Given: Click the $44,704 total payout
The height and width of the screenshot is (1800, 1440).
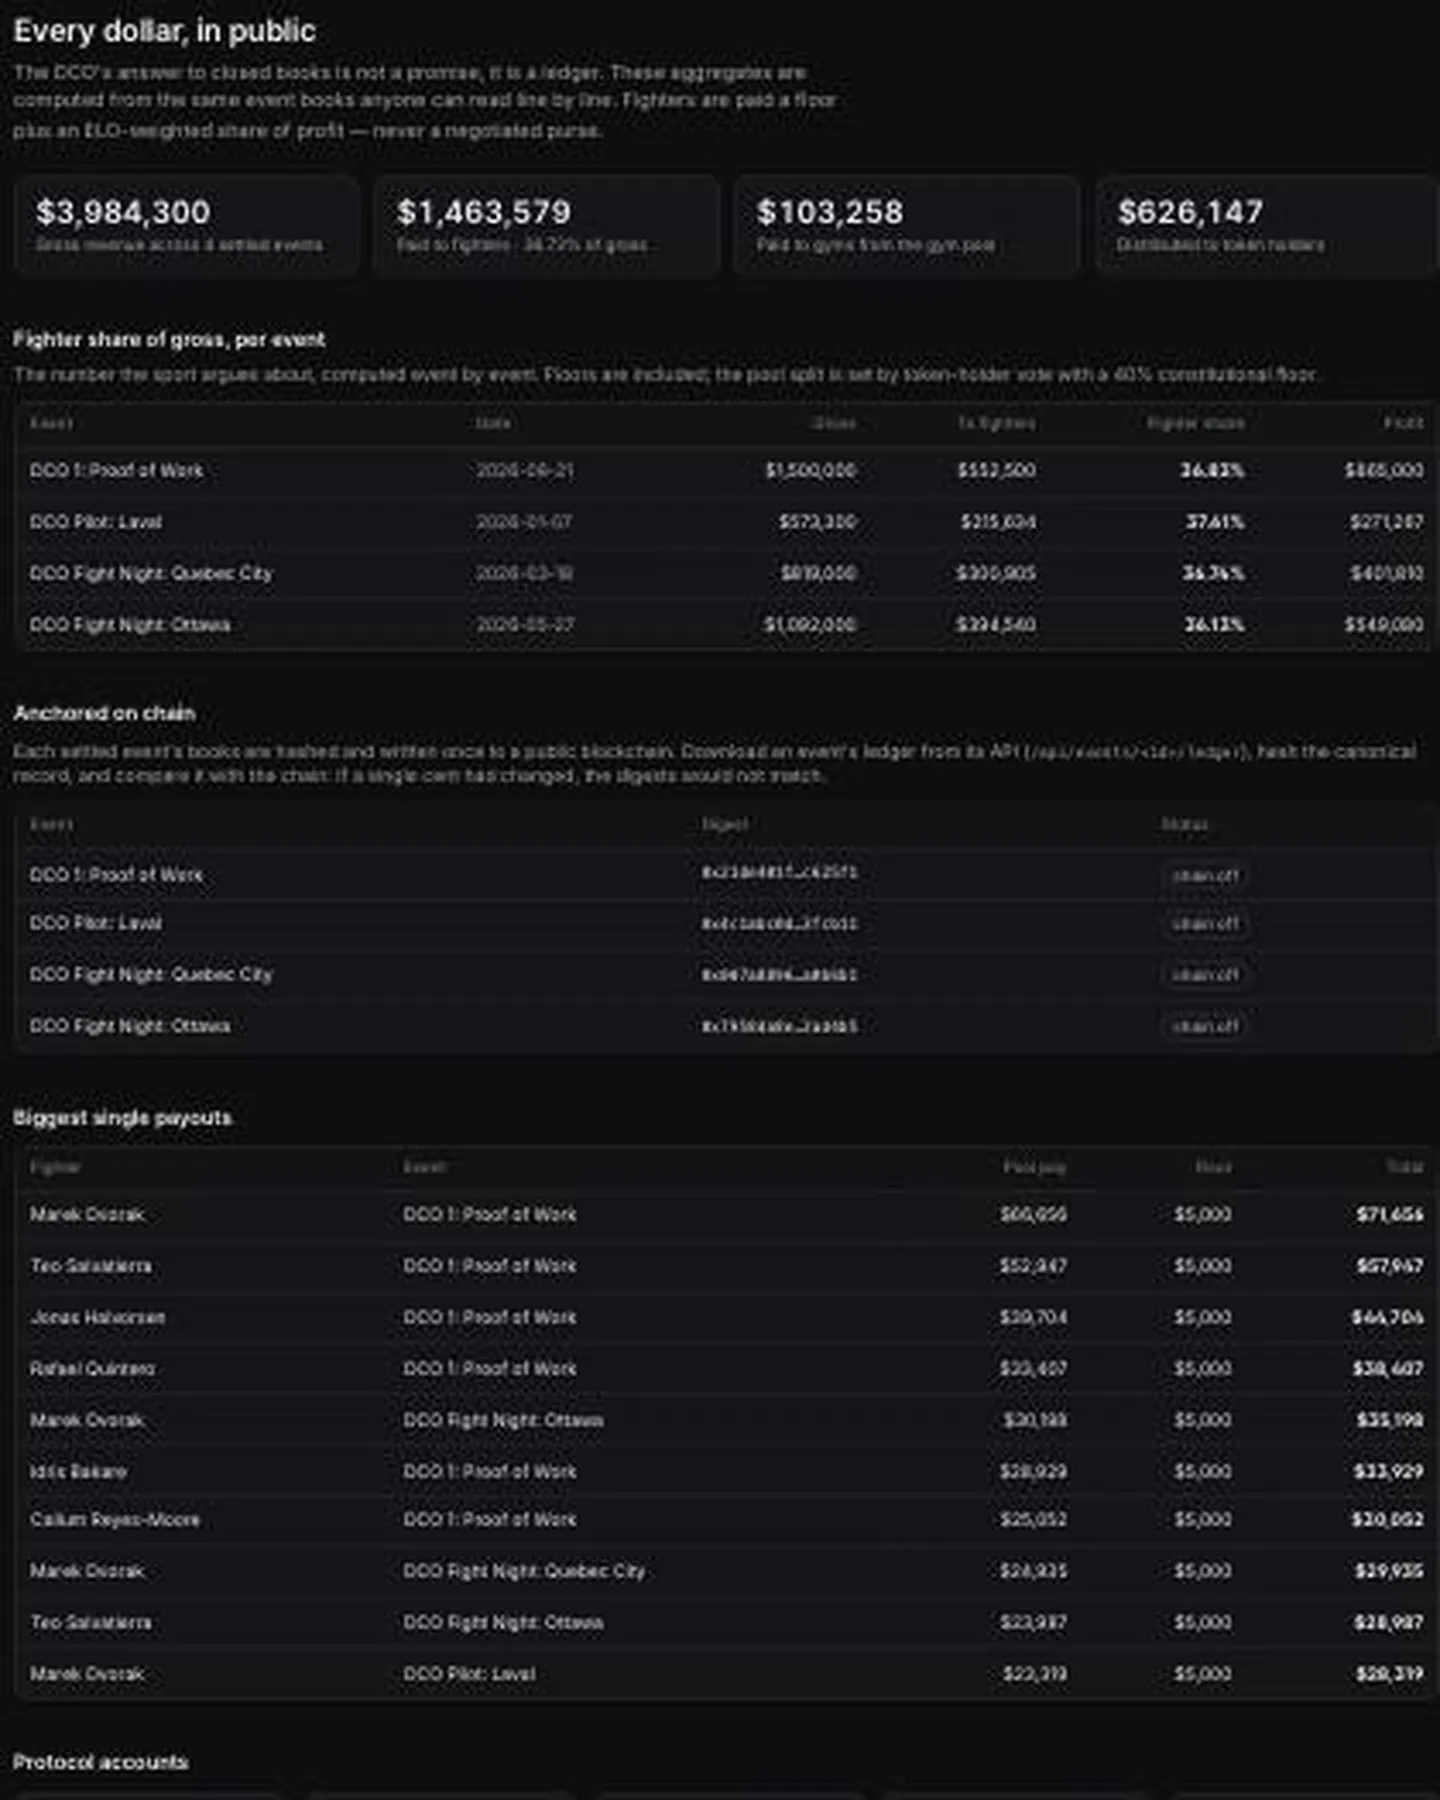Looking at the screenshot, I should coord(1388,1318).
